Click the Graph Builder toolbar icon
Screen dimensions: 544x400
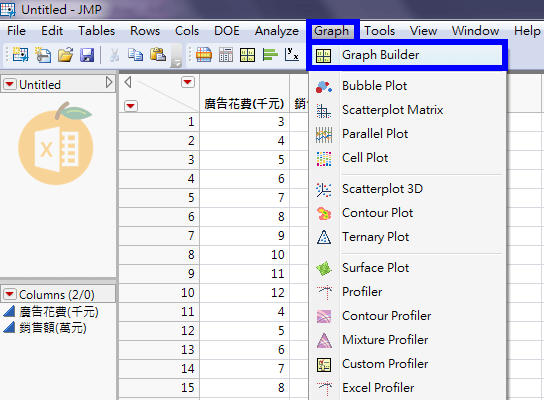pyautogui.click(x=248, y=55)
